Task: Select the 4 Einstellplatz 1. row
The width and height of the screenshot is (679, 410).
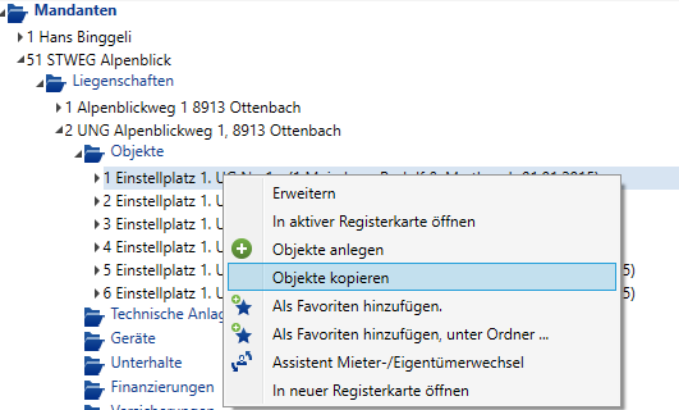Action: coord(163,247)
